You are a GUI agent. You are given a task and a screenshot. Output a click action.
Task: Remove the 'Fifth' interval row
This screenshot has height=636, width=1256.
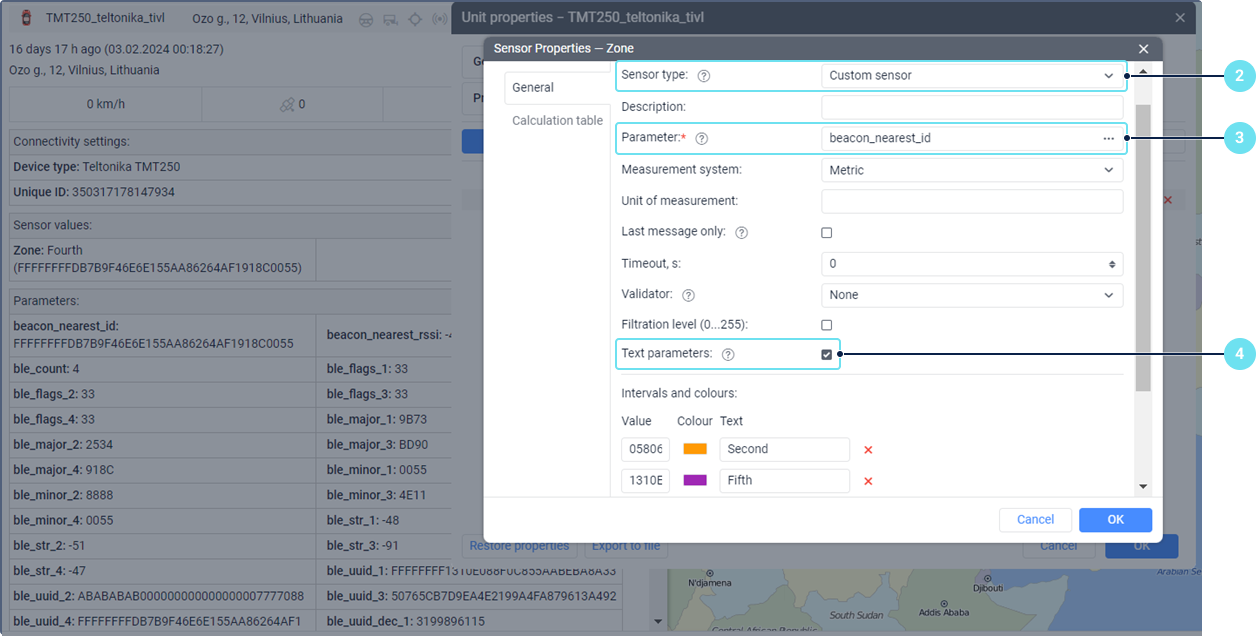[868, 481]
